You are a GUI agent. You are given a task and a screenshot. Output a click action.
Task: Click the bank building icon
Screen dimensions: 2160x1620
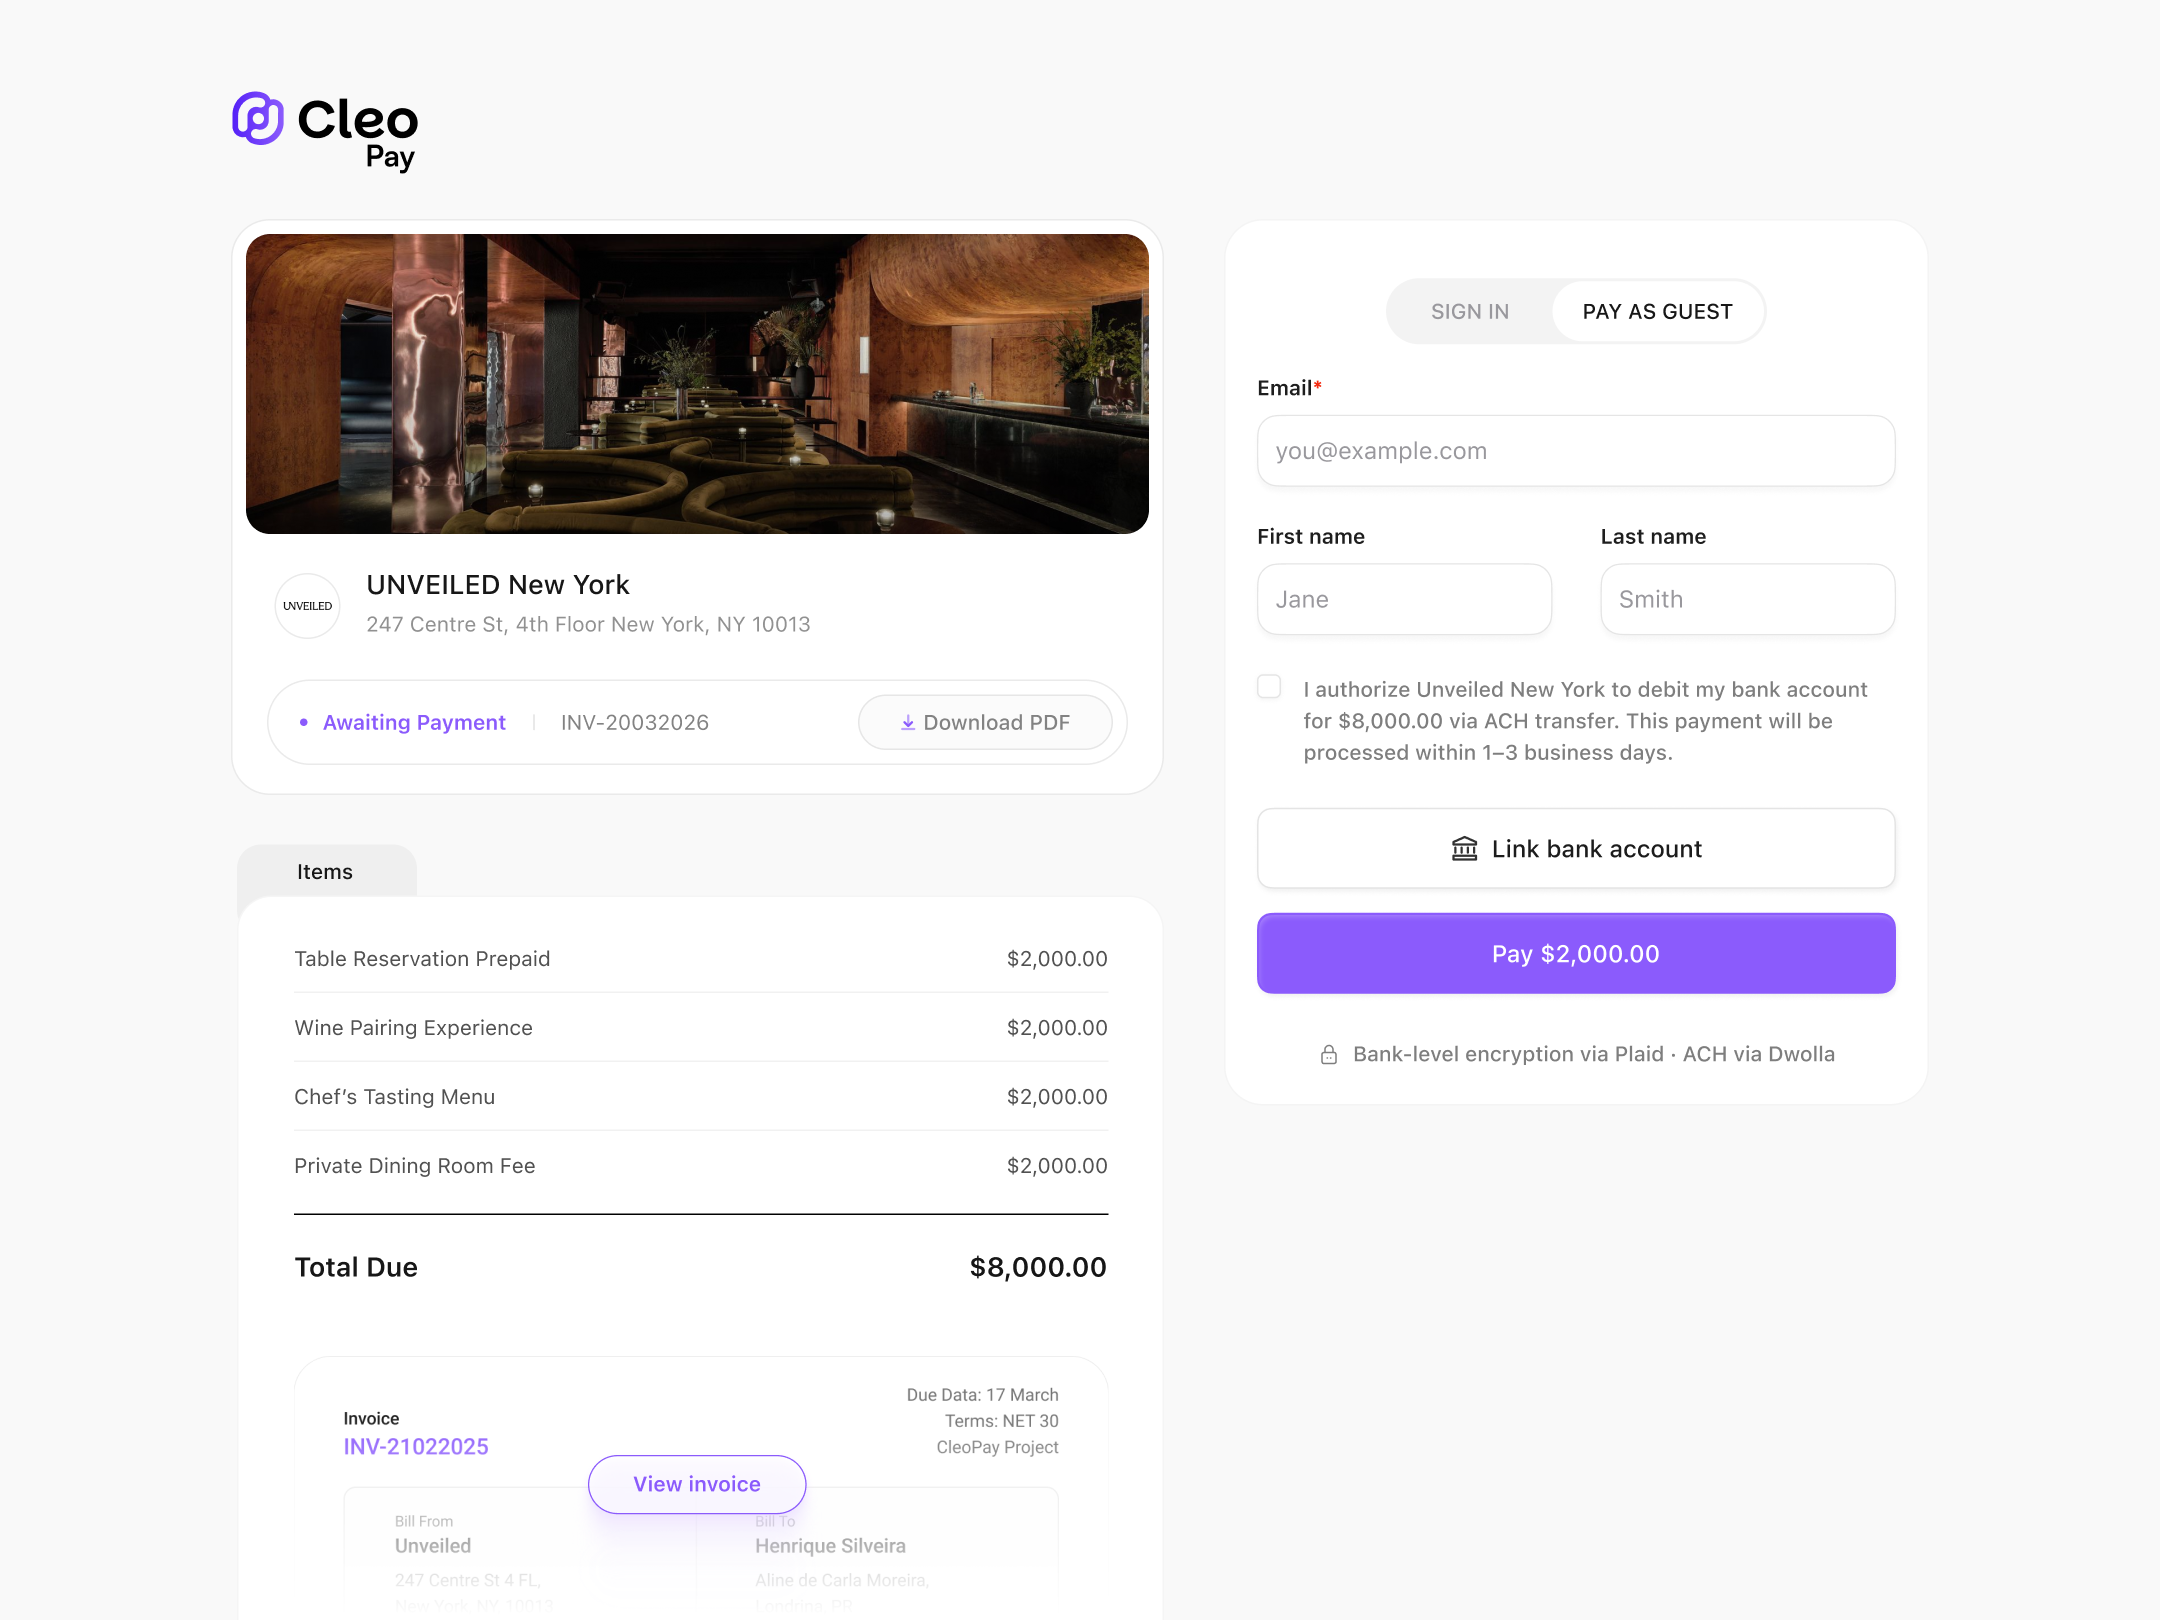click(1464, 849)
